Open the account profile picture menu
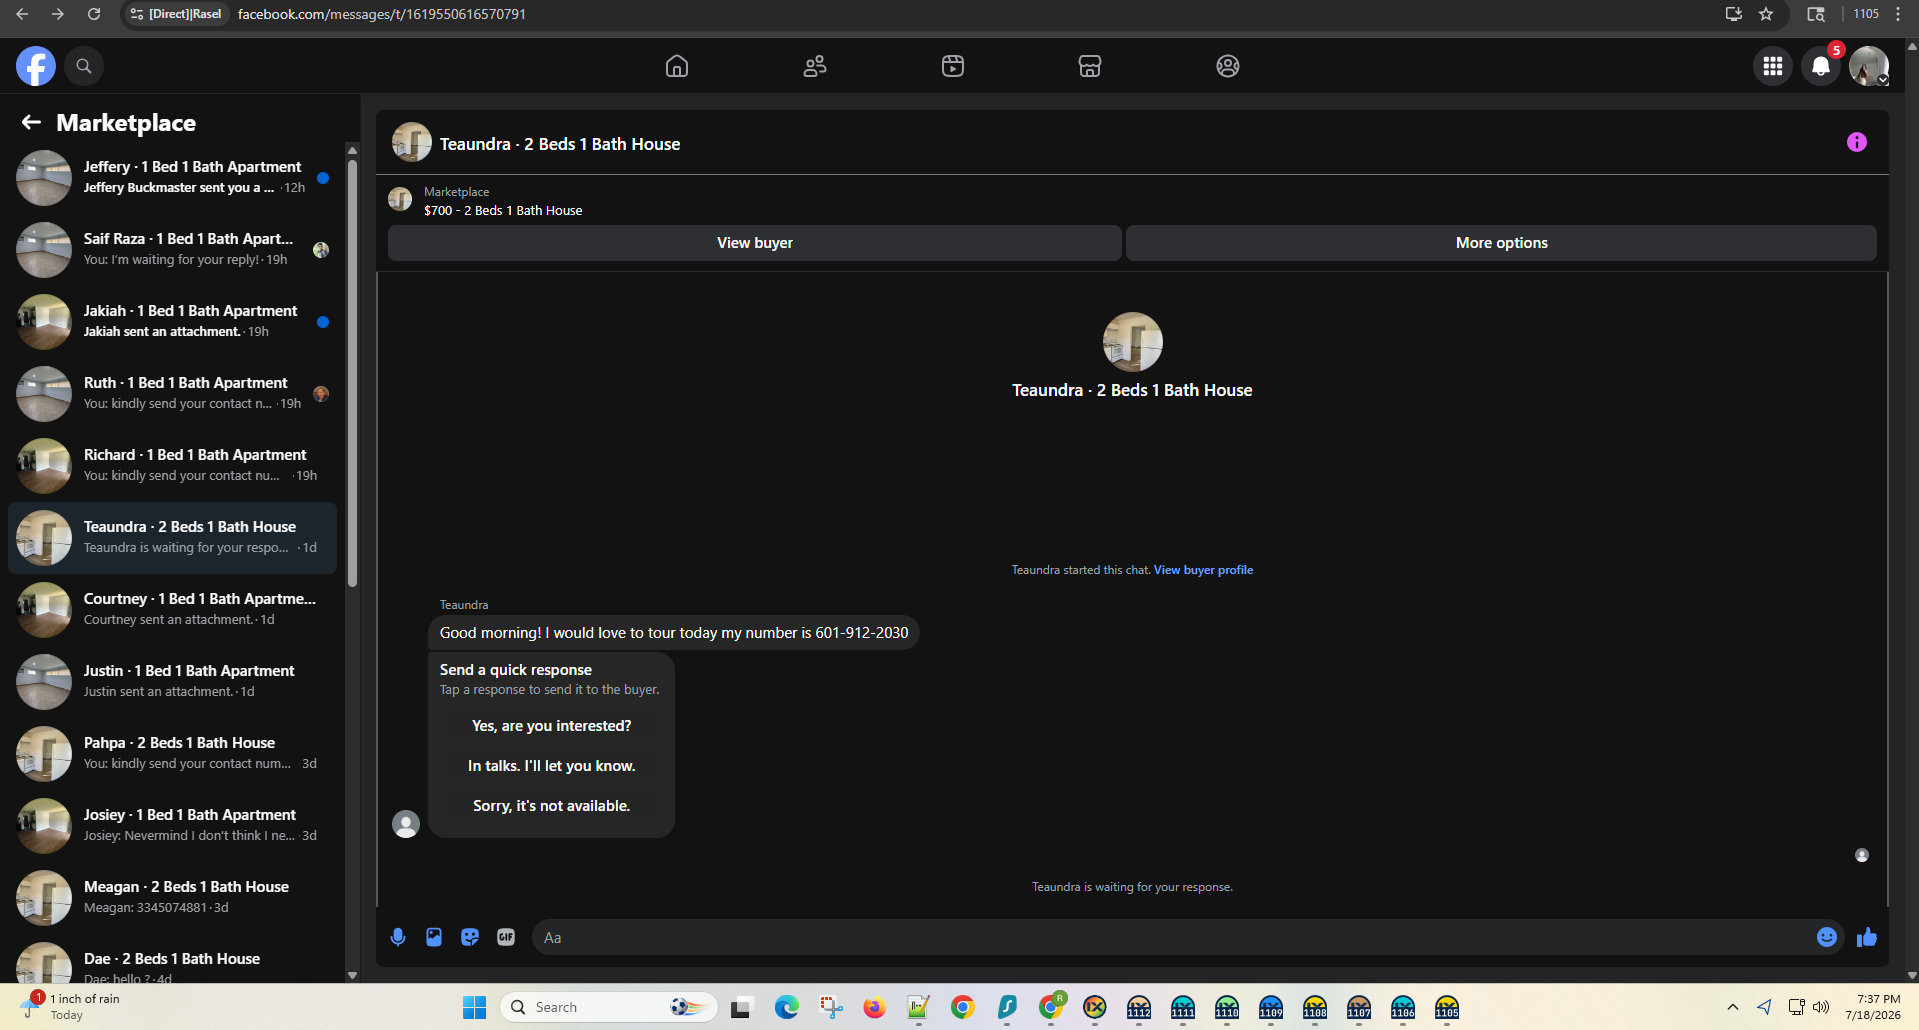Screen dimensions: 1919x1030 [1868, 66]
